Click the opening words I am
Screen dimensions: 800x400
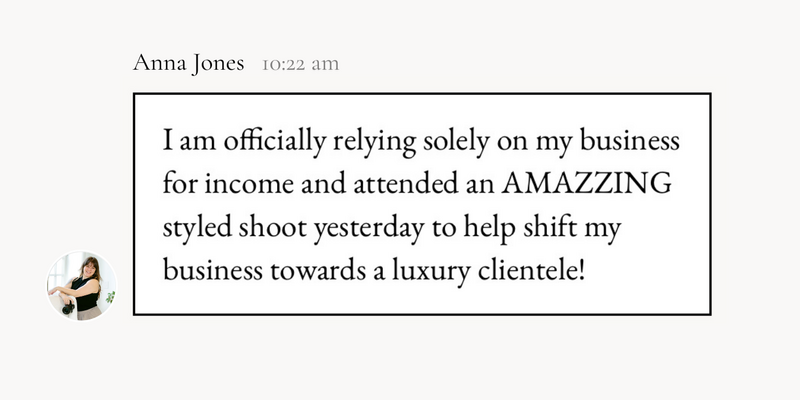click(x=190, y=141)
